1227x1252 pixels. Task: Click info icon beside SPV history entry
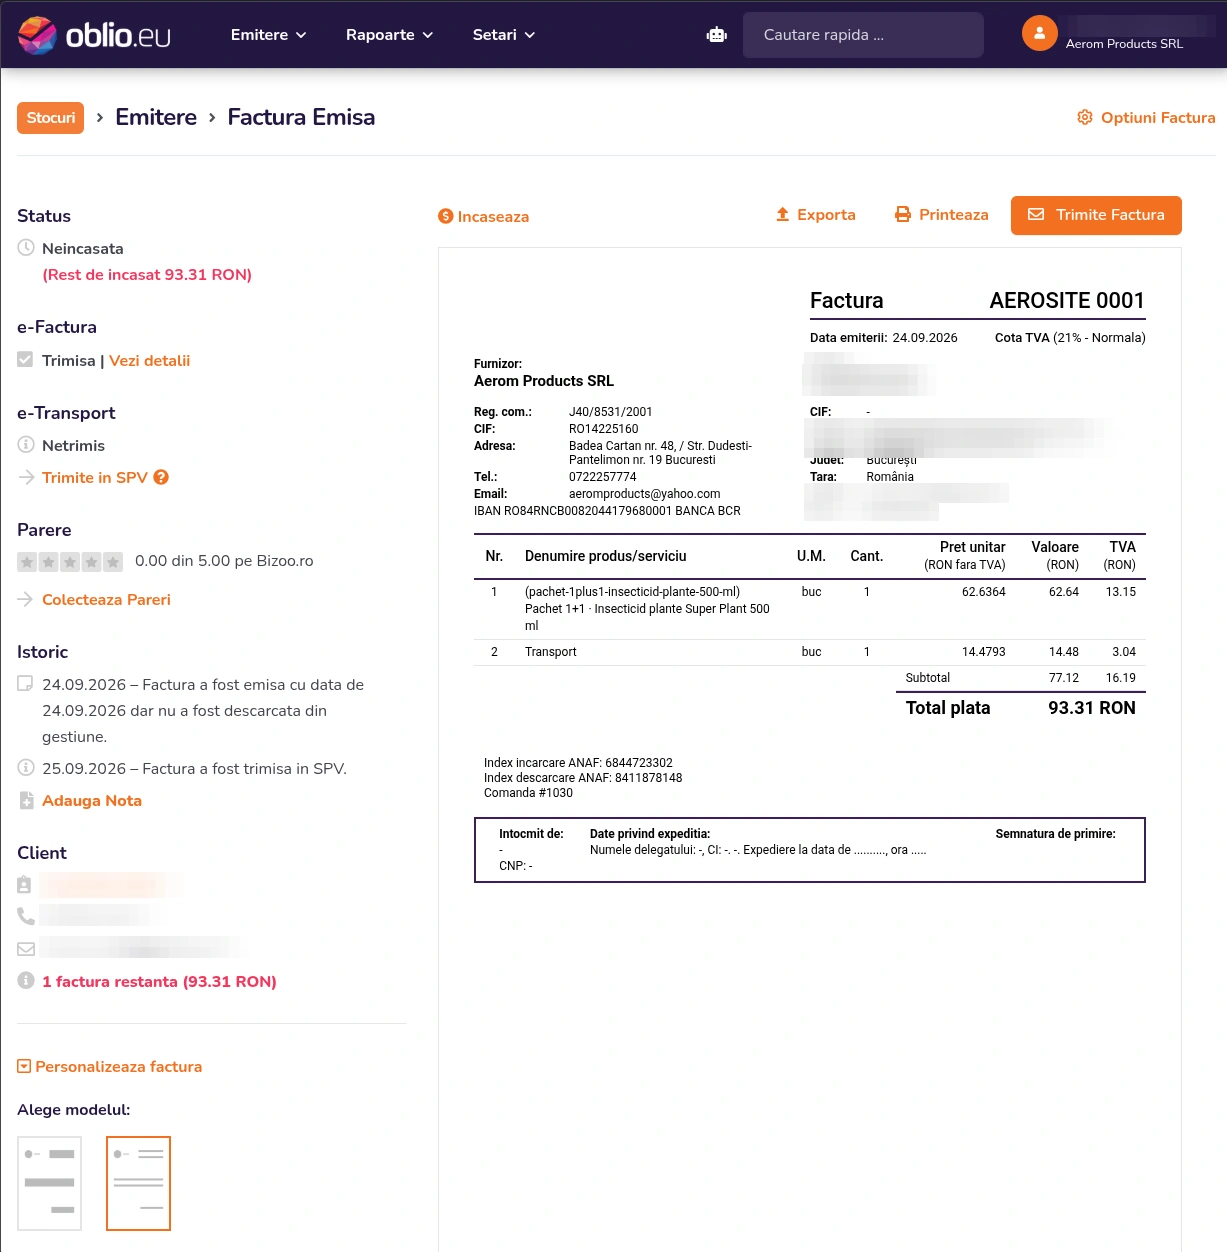[x=26, y=768]
